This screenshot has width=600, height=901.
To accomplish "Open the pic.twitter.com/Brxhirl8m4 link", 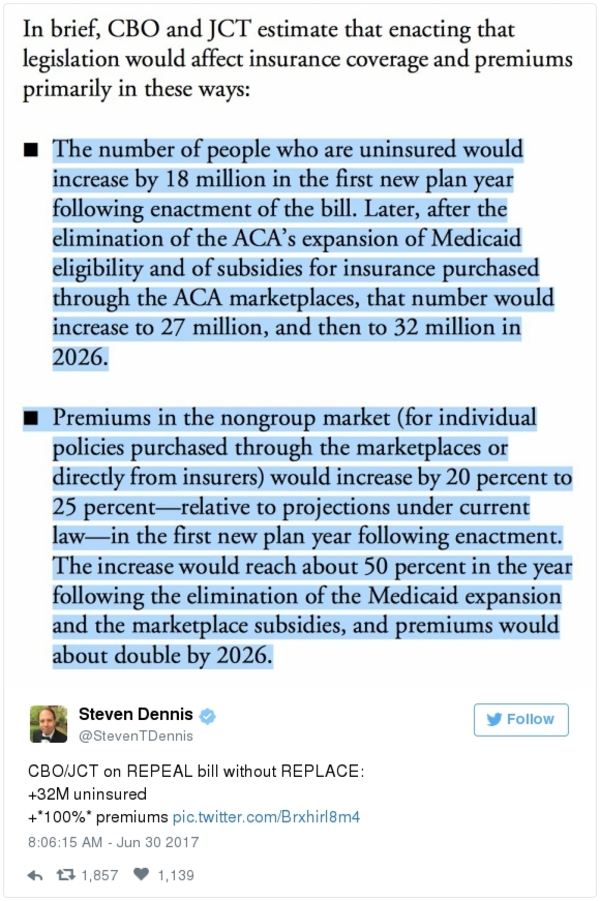I will [266, 817].
